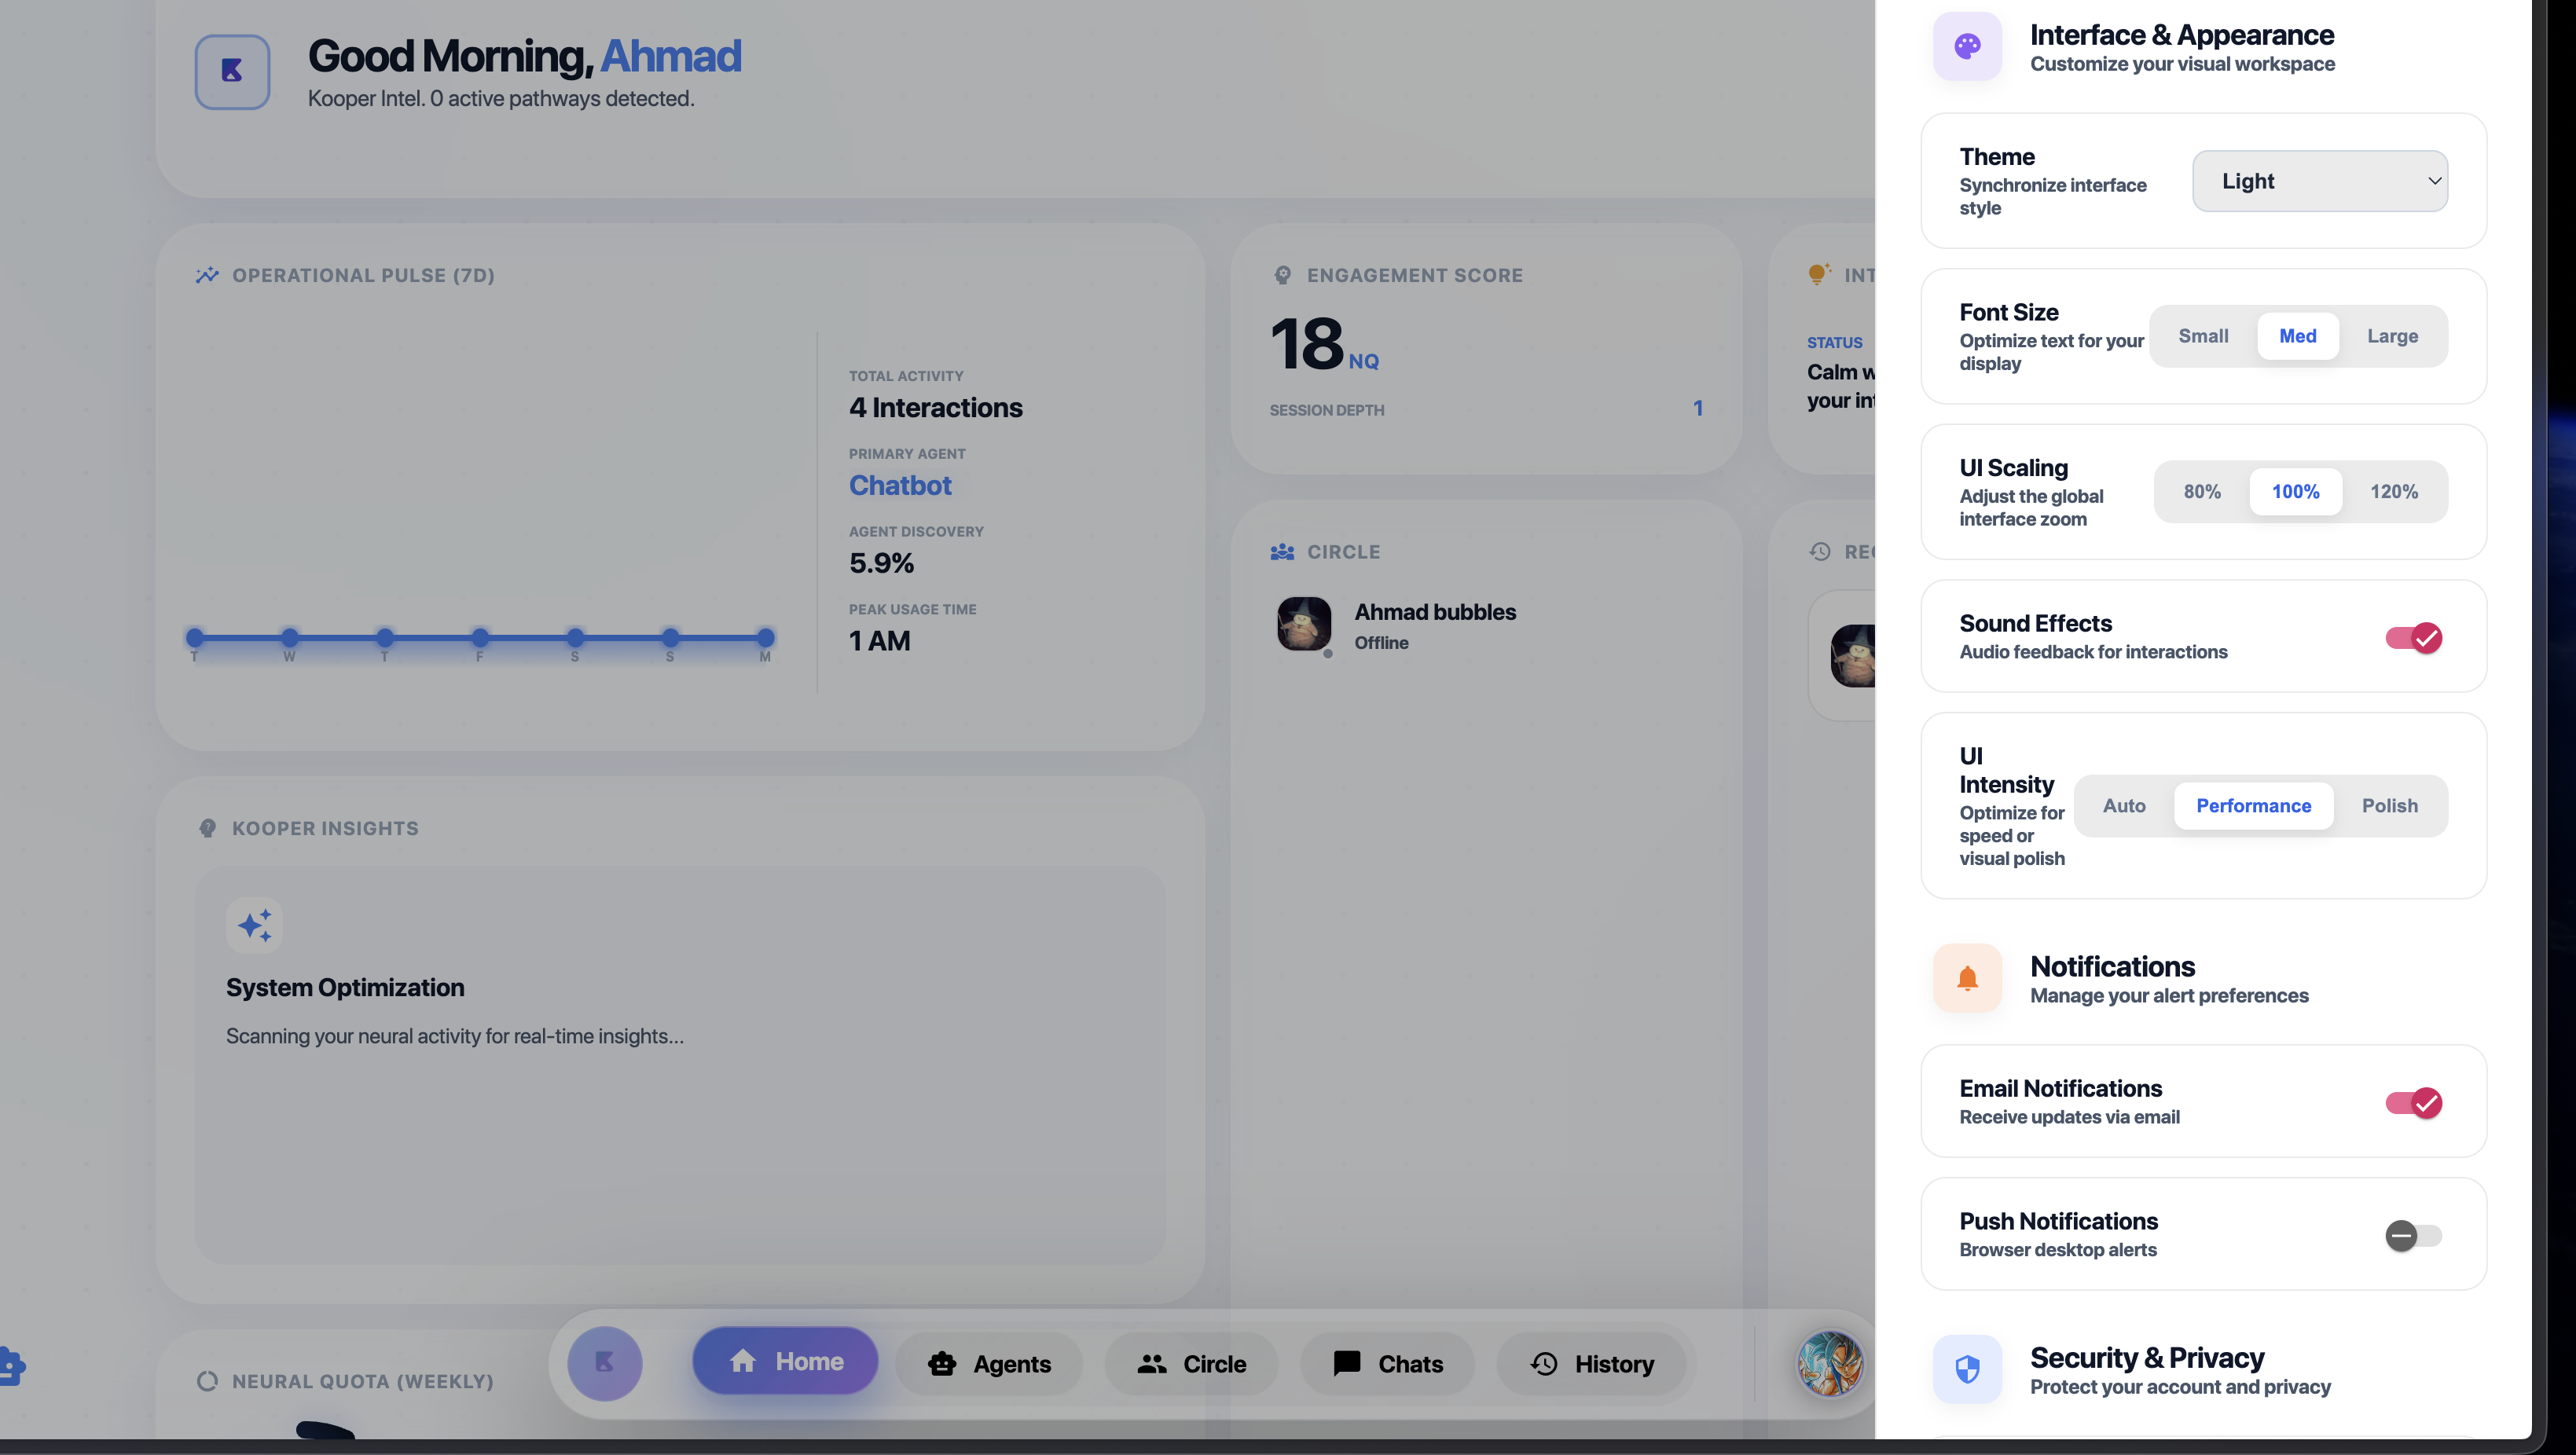This screenshot has height=1455, width=2576.
Task: Click the recent history clock icon in card header
Action: [1820, 552]
